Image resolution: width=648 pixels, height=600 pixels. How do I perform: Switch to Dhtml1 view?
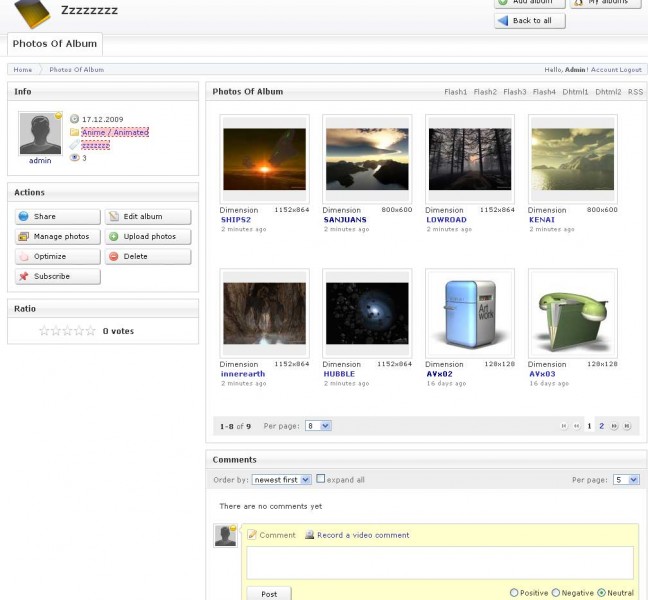(575, 92)
